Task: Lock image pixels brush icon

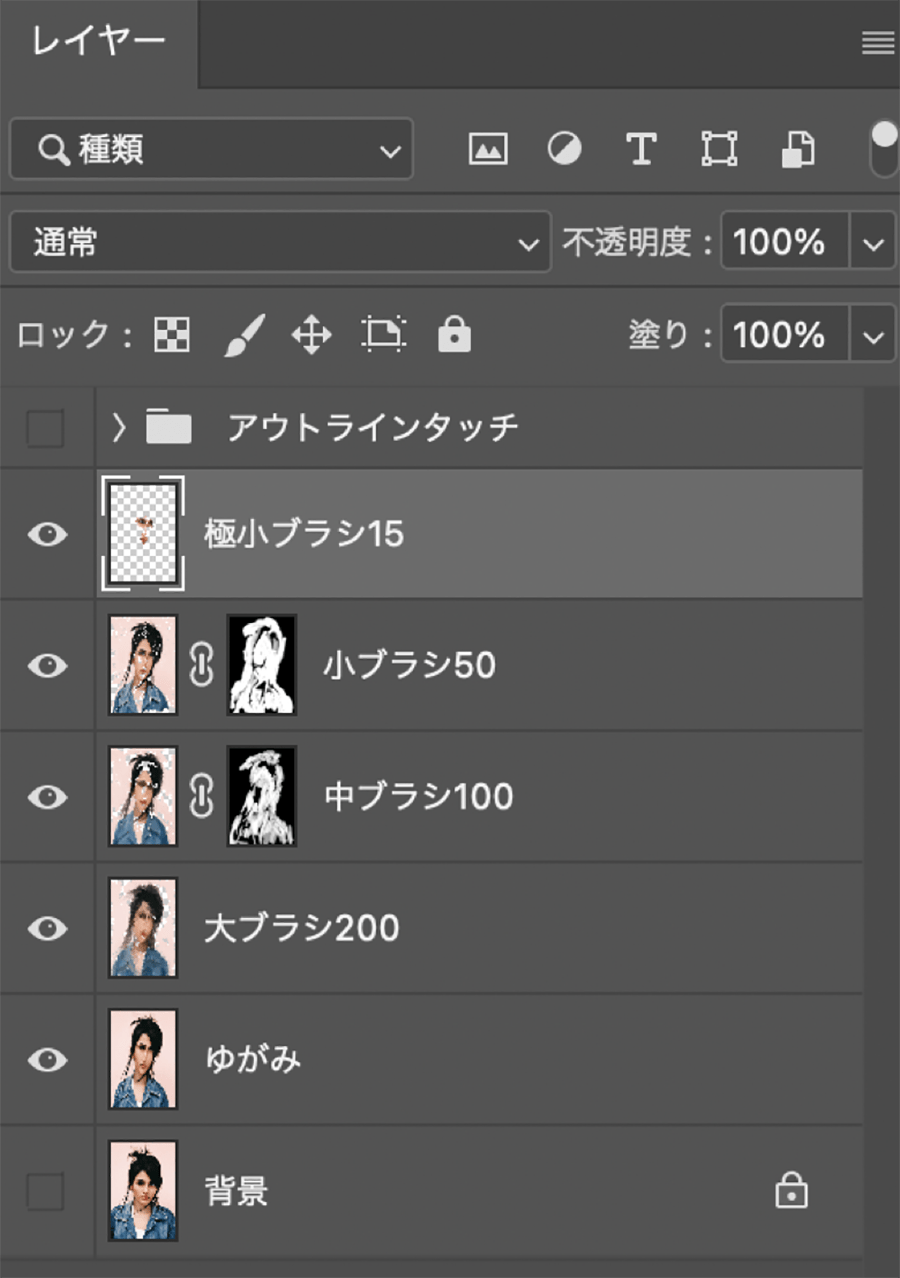Action: pos(243,336)
